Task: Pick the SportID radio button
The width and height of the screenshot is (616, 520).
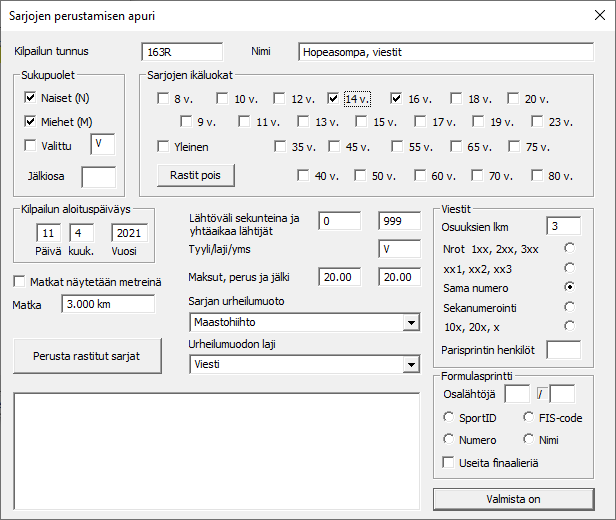Action: (449, 418)
